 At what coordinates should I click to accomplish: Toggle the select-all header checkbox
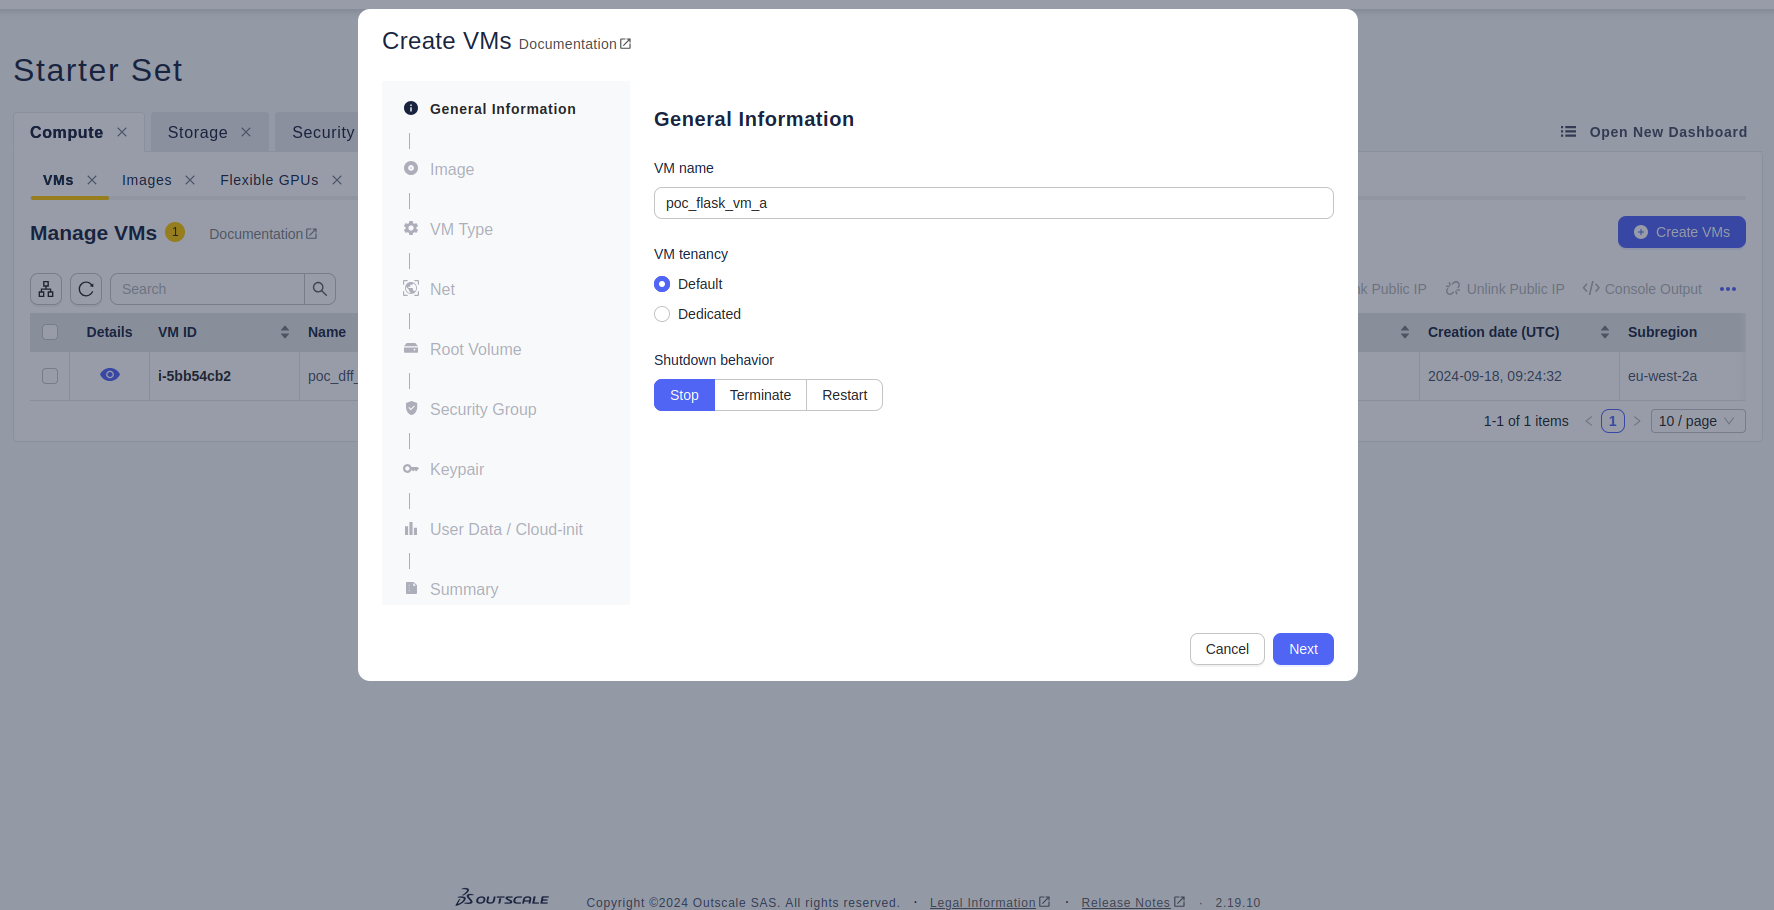tap(50, 332)
